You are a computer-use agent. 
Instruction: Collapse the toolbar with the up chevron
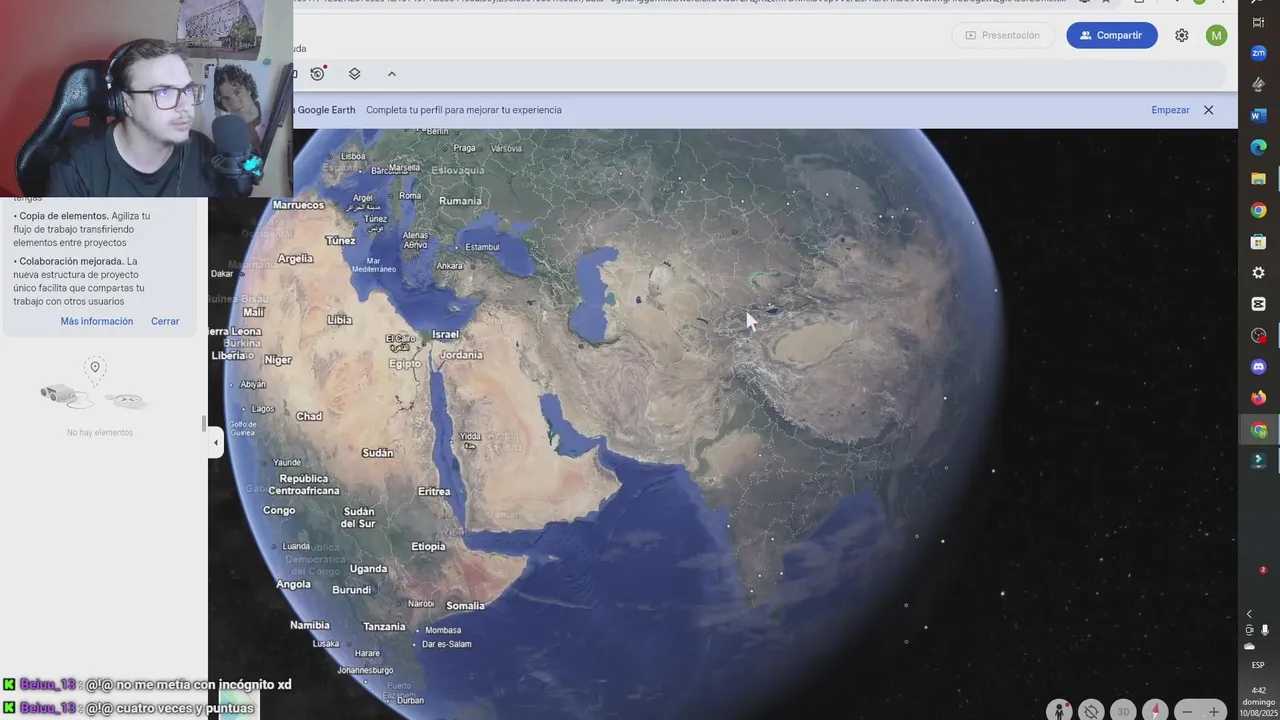[391, 73]
